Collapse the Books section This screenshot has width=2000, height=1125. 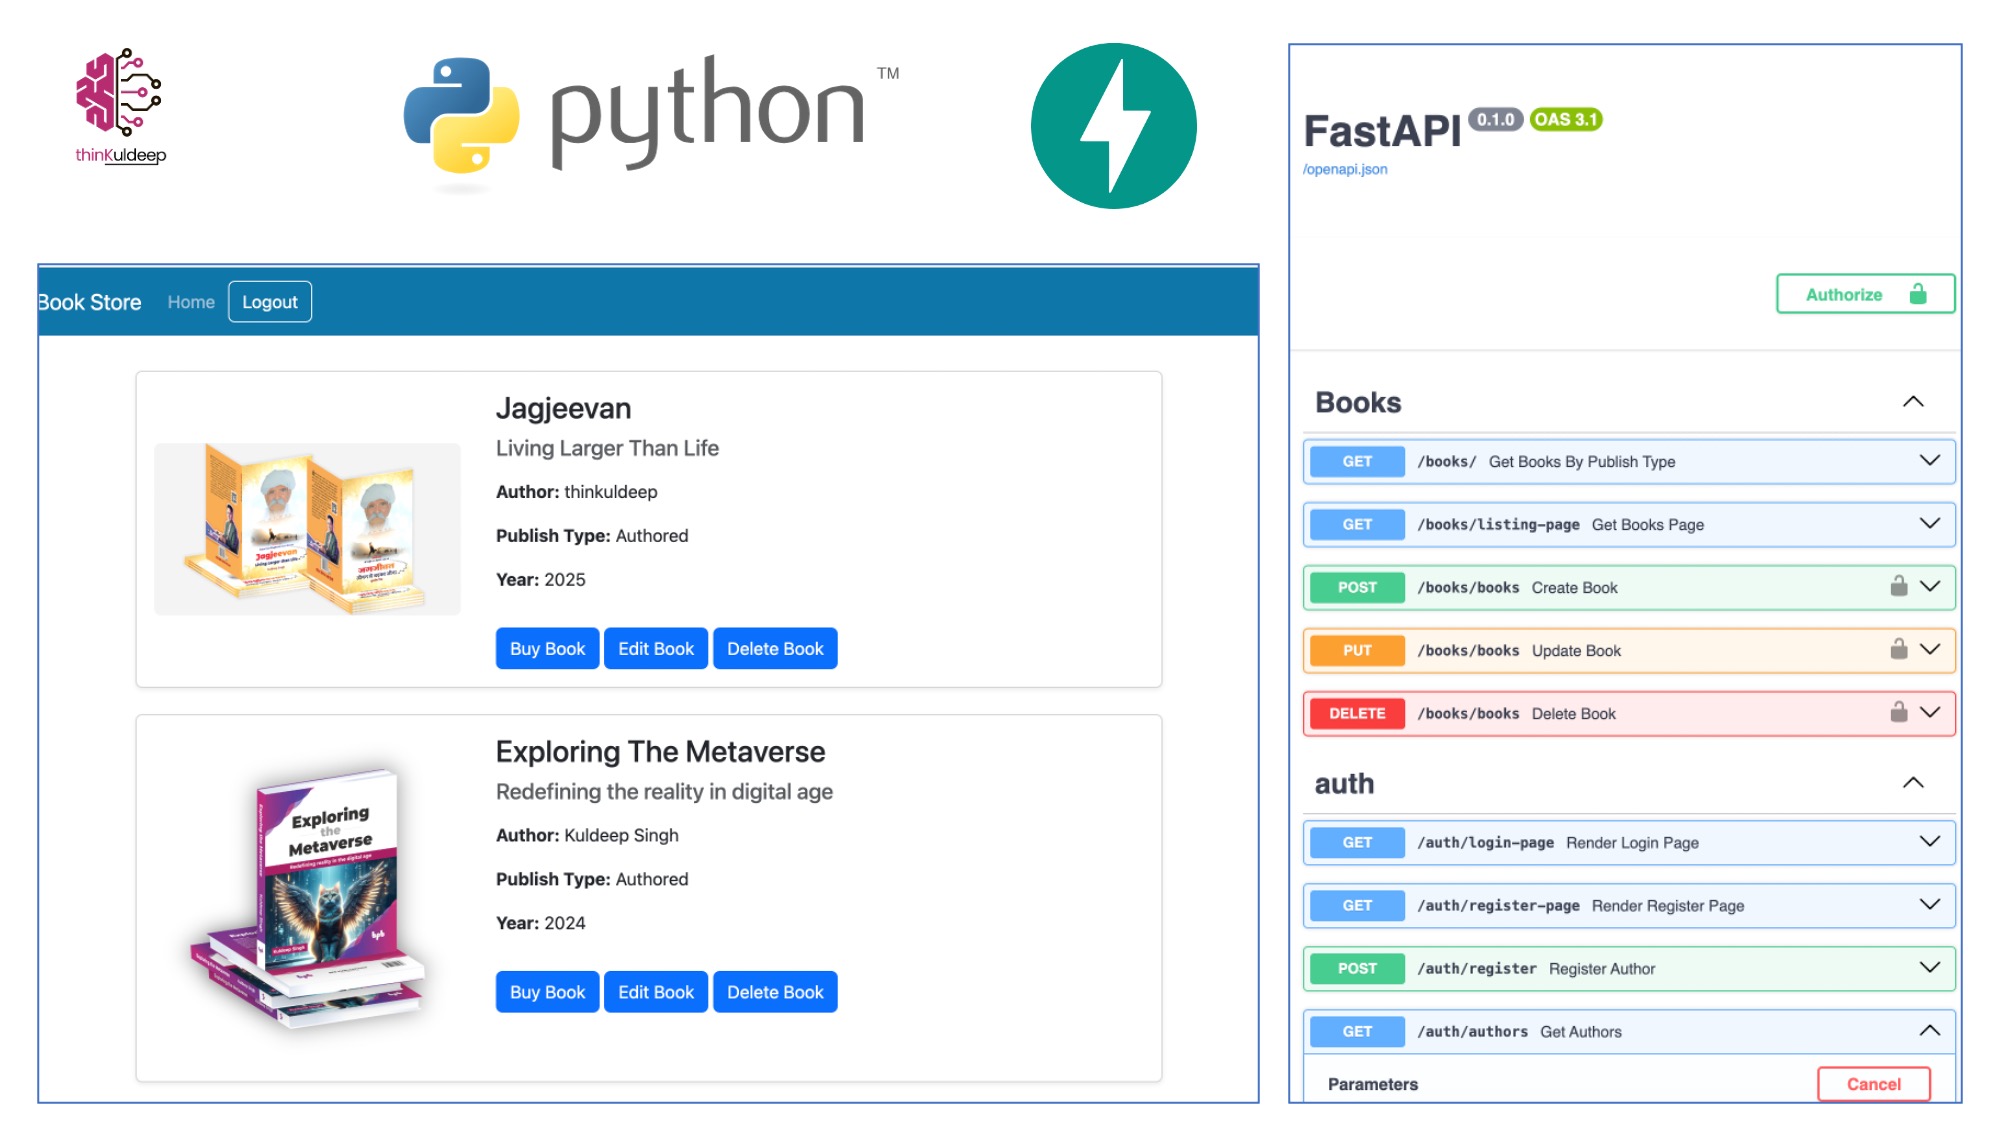click(x=1912, y=402)
